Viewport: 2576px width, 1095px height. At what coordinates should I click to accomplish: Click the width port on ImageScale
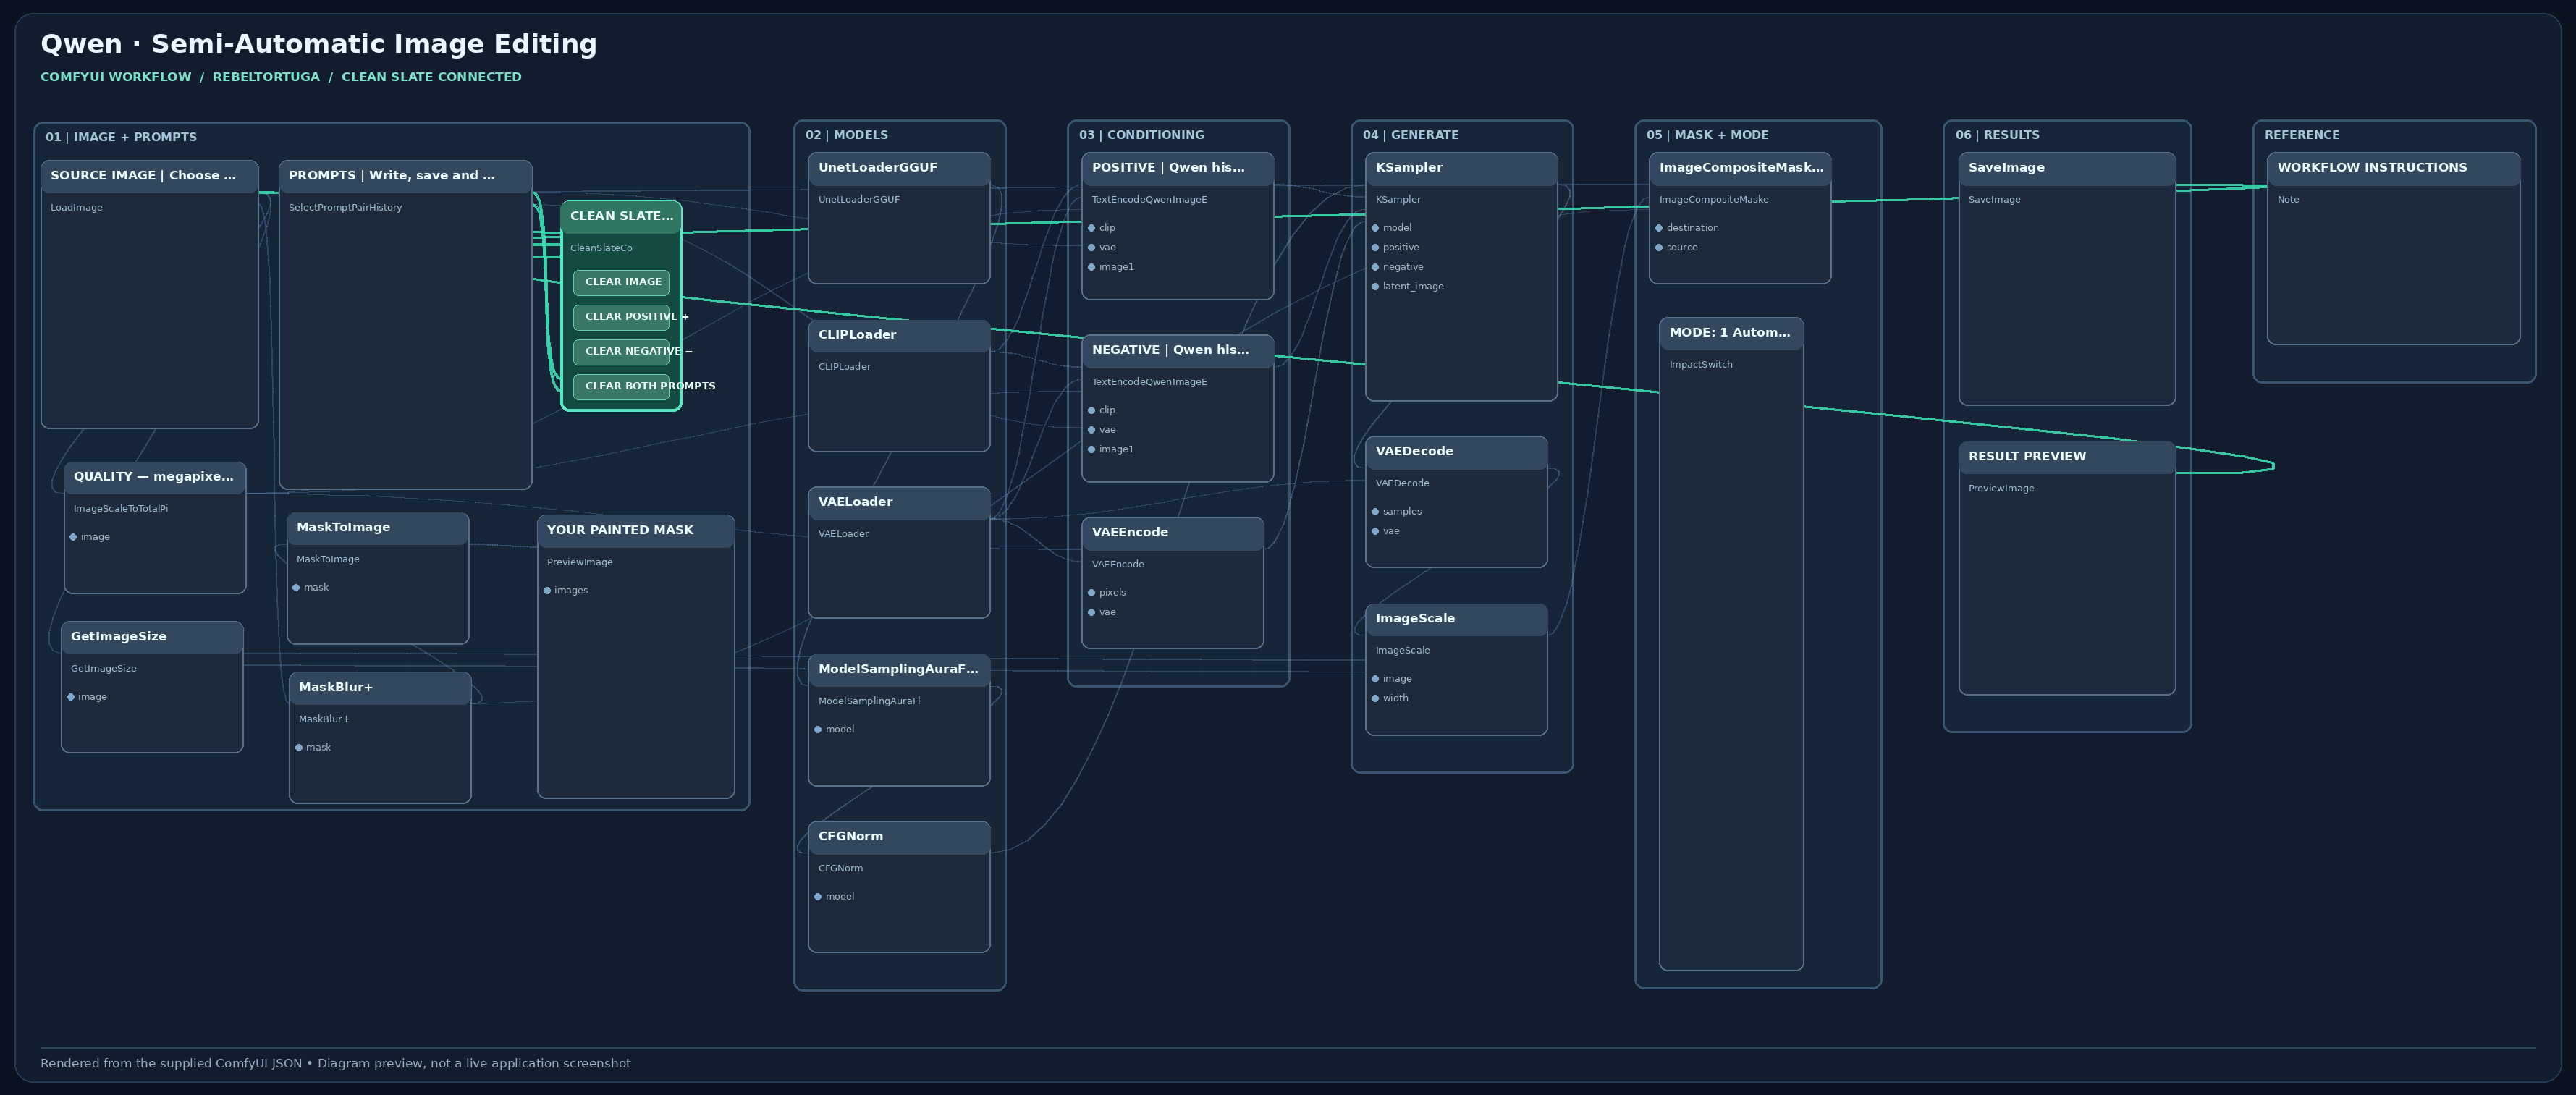pyautogui.click(x=1375, y=699)
